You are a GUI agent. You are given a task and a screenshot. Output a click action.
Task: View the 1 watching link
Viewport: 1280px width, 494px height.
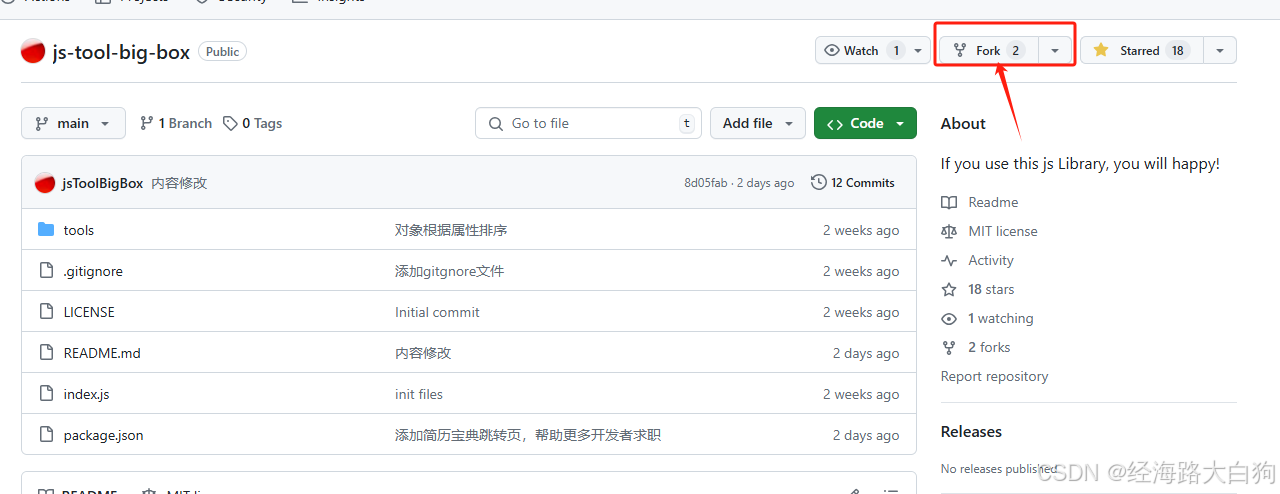point(1001,318)
